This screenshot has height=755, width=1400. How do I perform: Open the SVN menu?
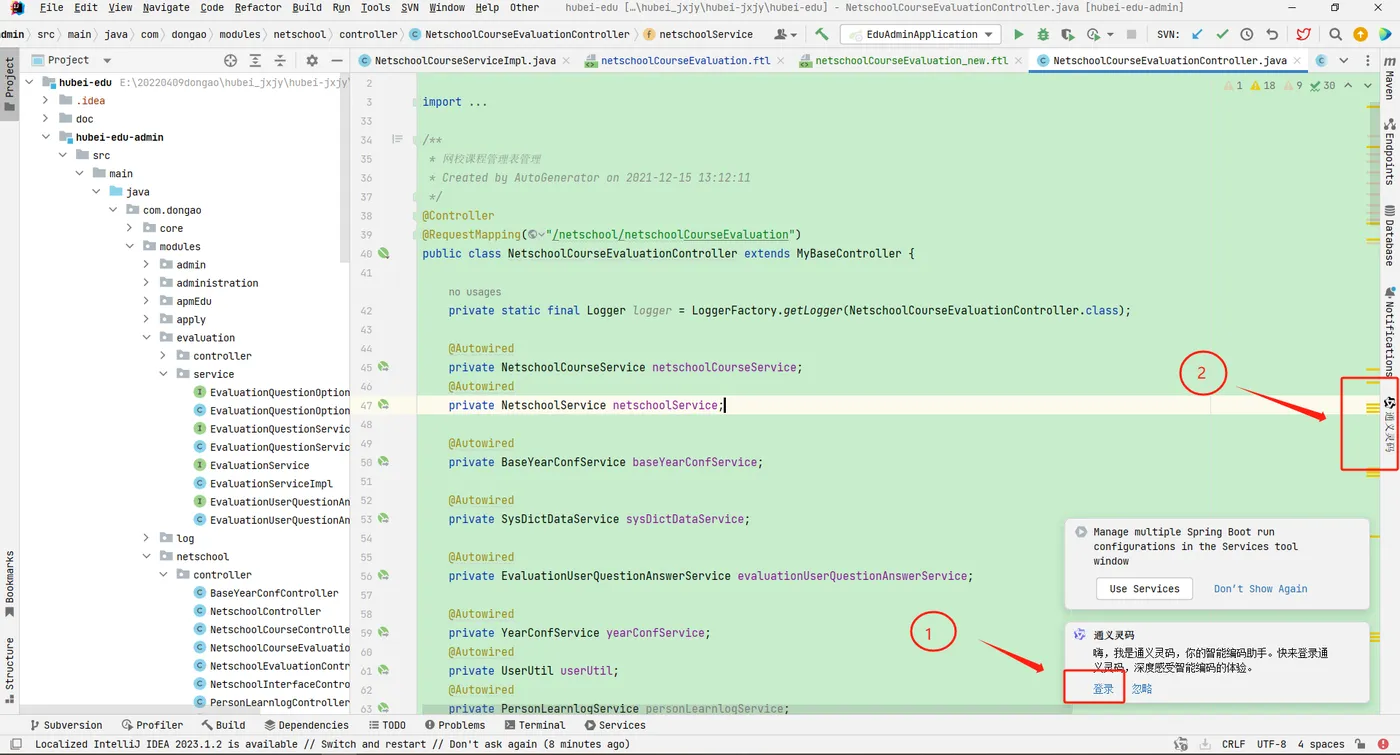(x=409, y=7)
